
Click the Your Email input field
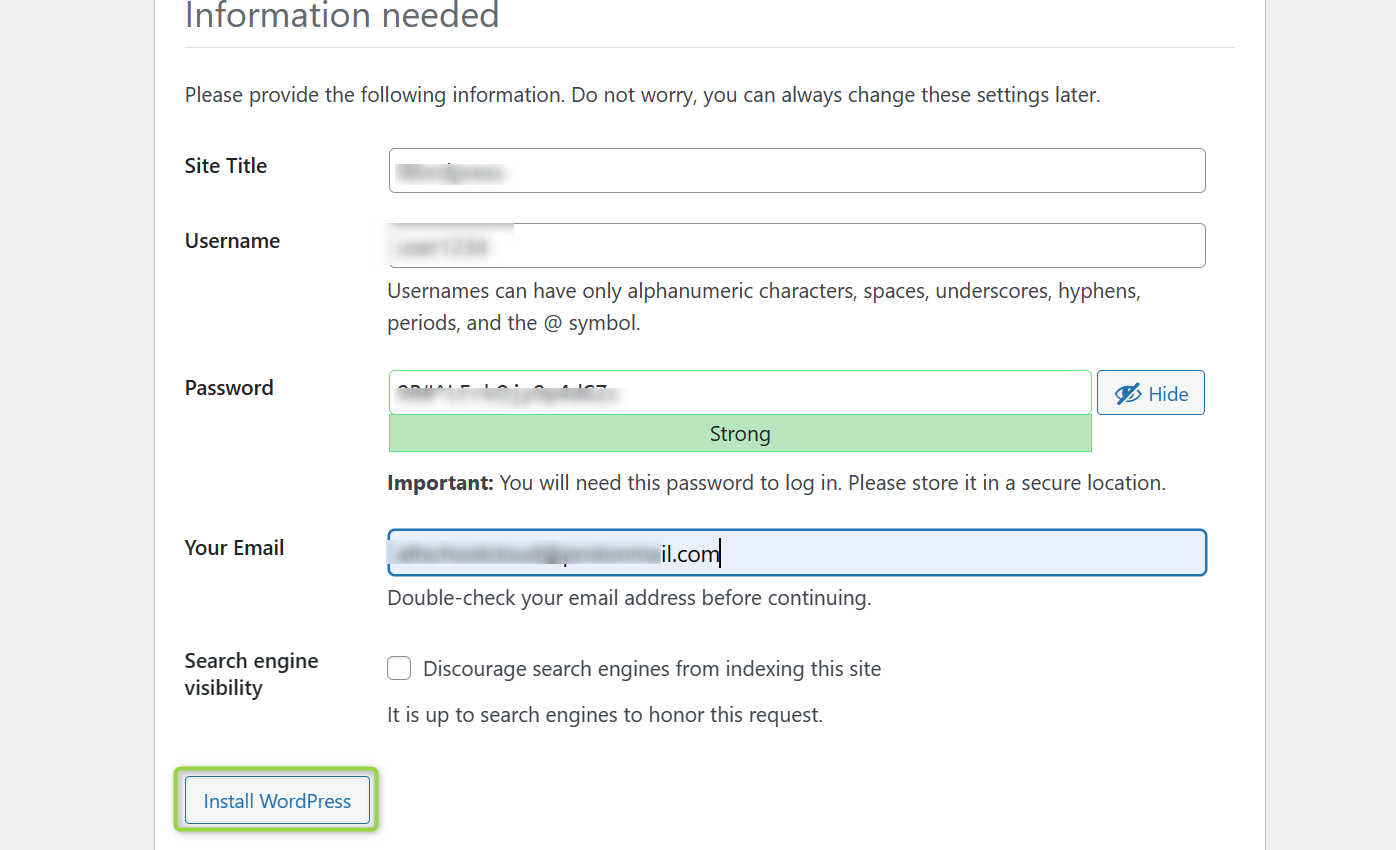pyautogui.click(x=797, y=552)
